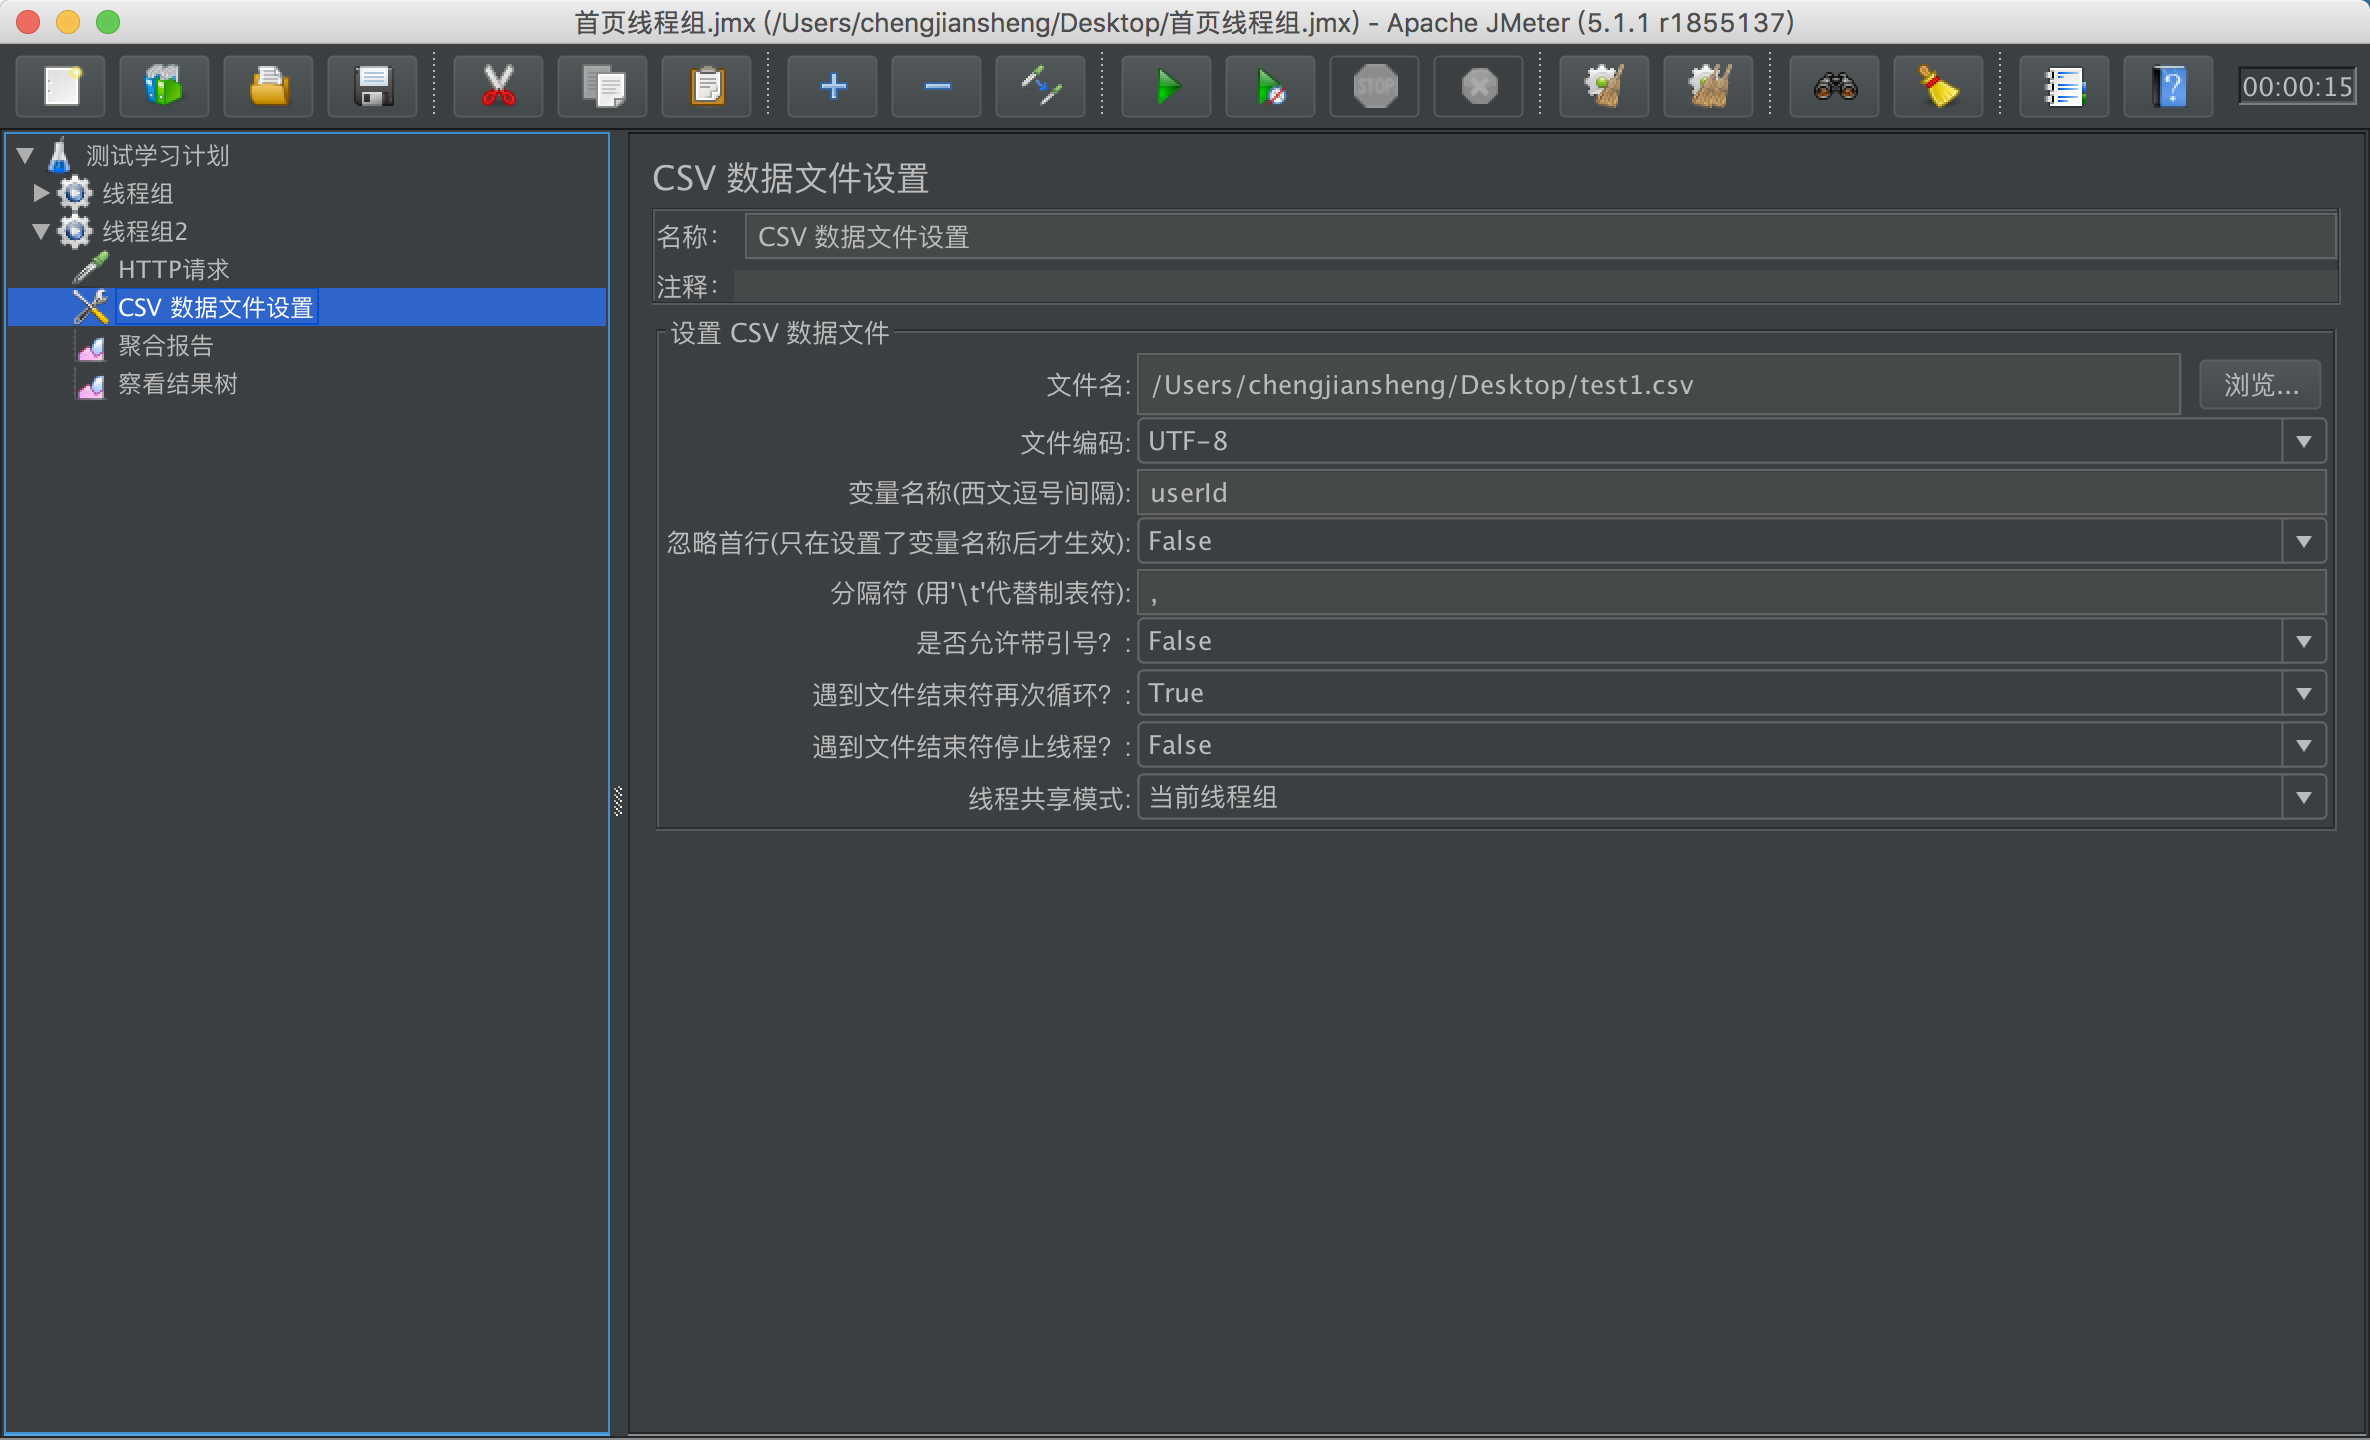Image resolution: width=2370 pixels, height=1440 pixels.
Task: Click Start no pauses icon
Action: (1270, 87)
